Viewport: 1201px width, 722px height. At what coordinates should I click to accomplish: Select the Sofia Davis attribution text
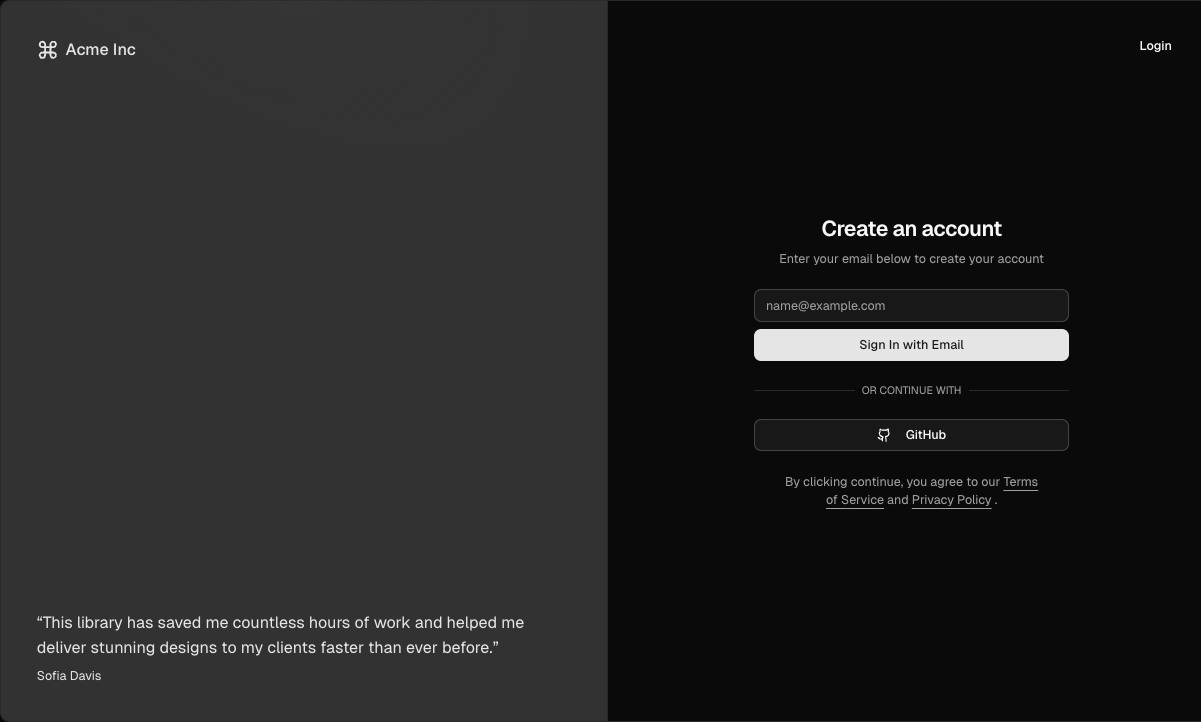pos(68,675)
